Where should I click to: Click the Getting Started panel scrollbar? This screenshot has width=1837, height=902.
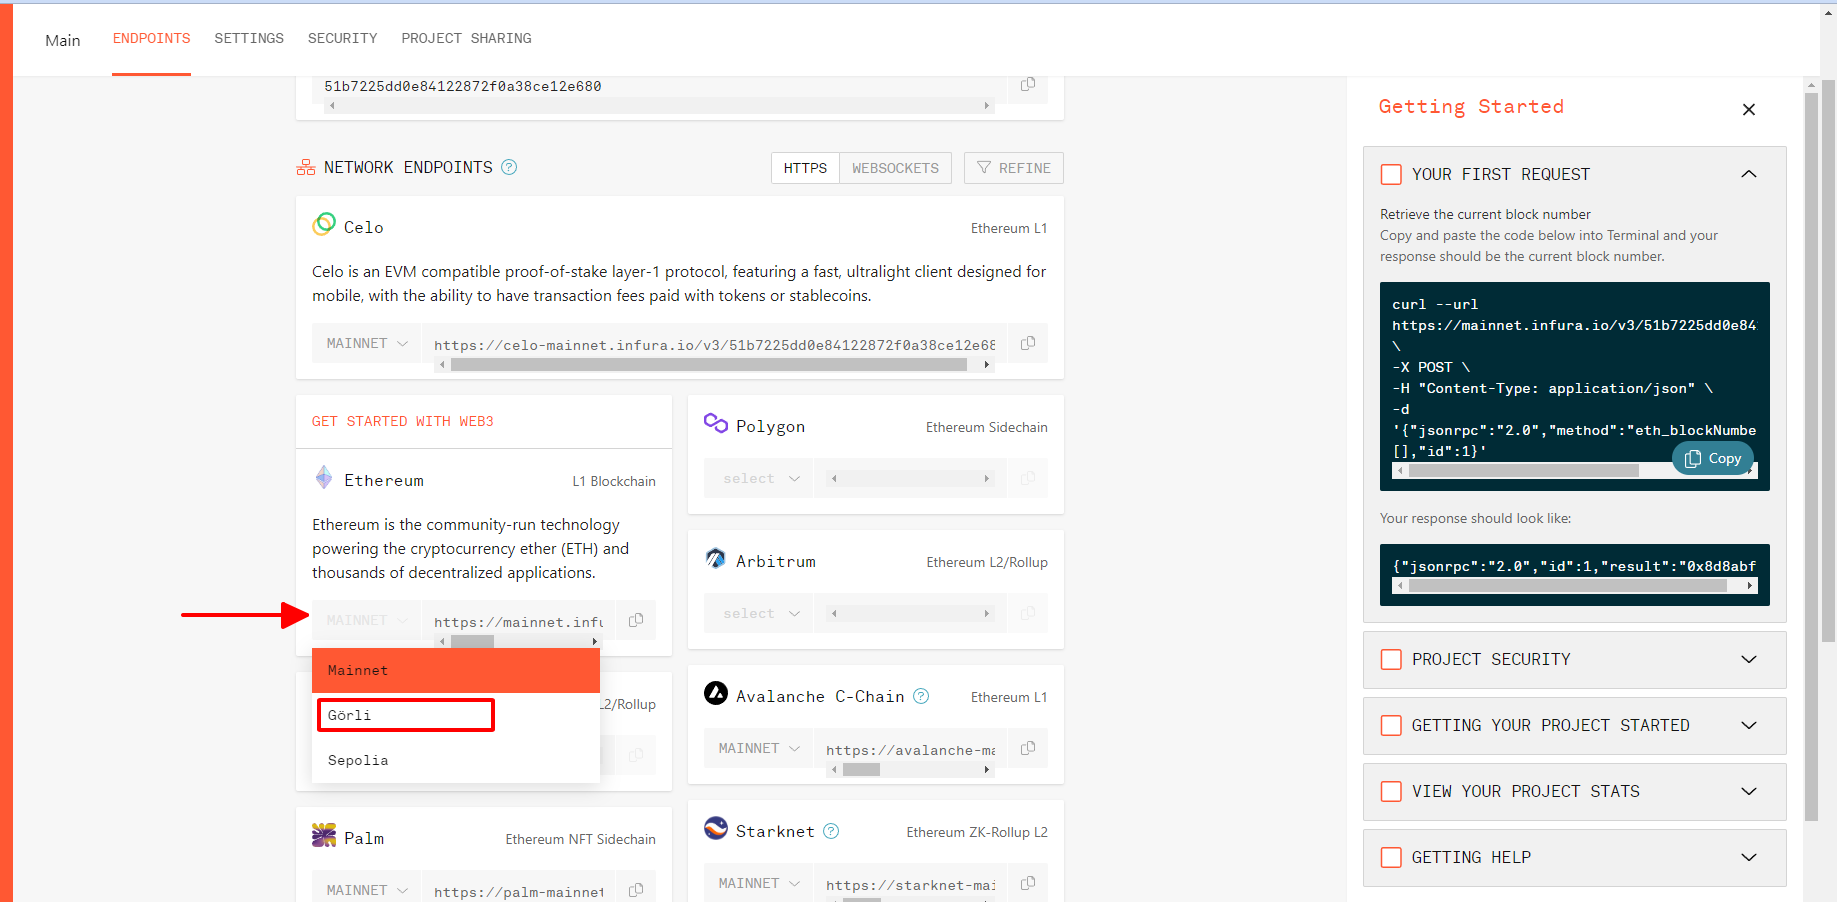click(x=1811, y=456)
